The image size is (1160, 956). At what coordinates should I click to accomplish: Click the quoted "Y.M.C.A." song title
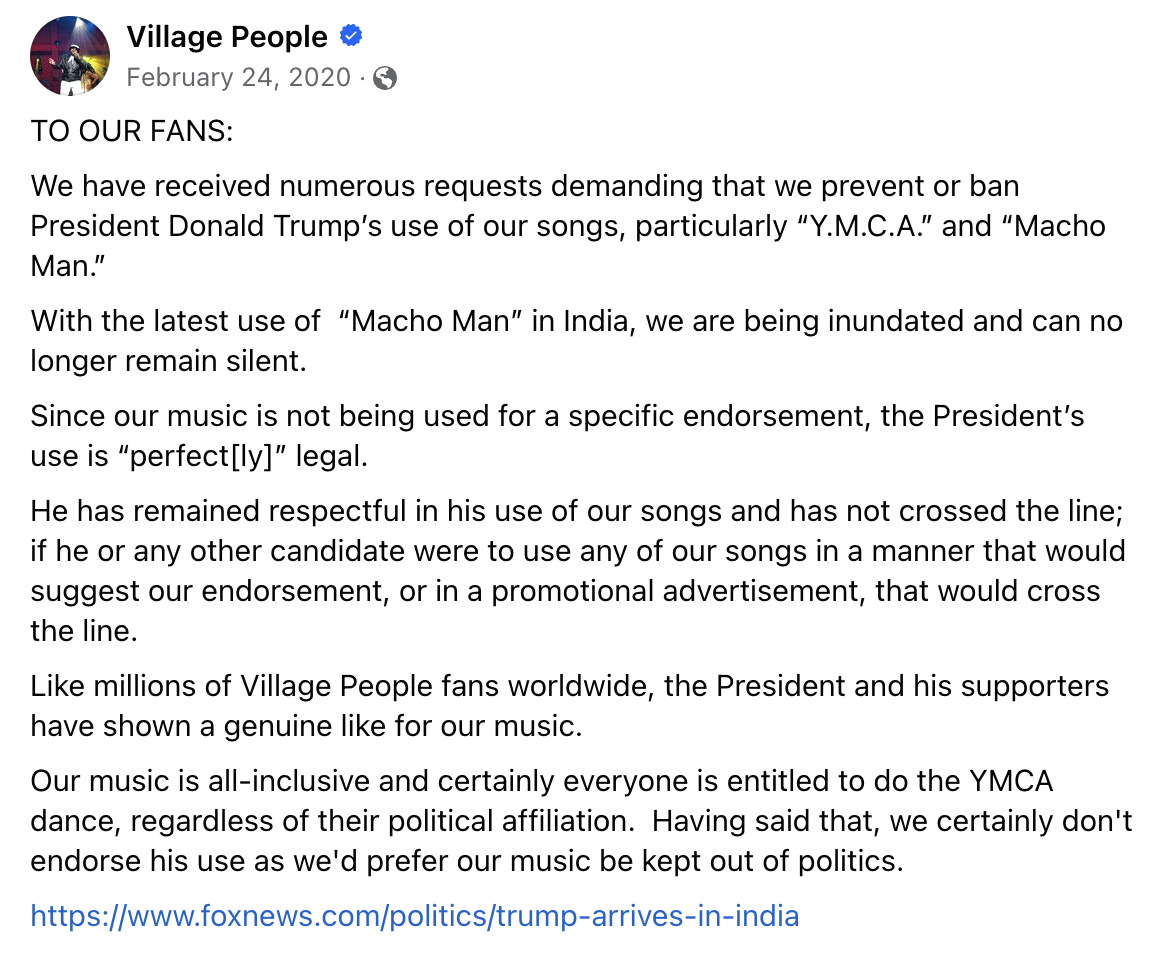click(864, 226)
